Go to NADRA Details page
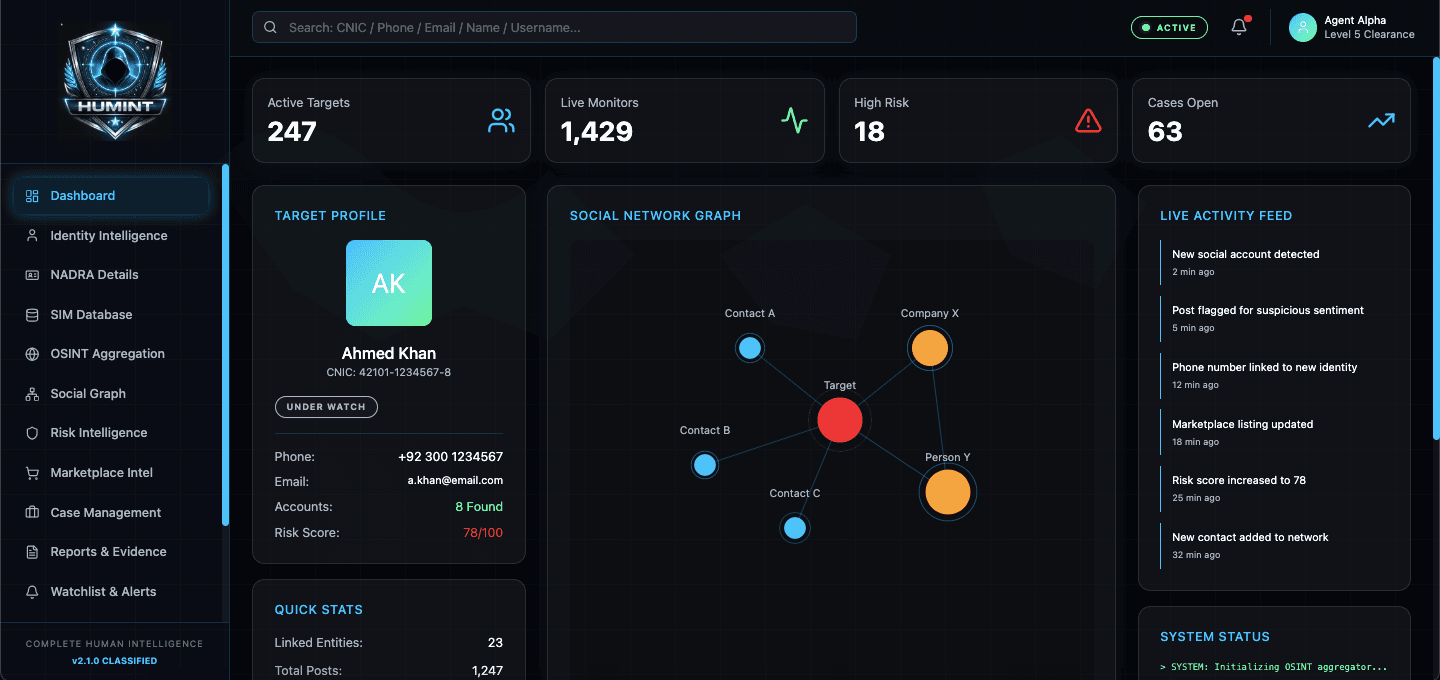 click(x=111, y=275)
